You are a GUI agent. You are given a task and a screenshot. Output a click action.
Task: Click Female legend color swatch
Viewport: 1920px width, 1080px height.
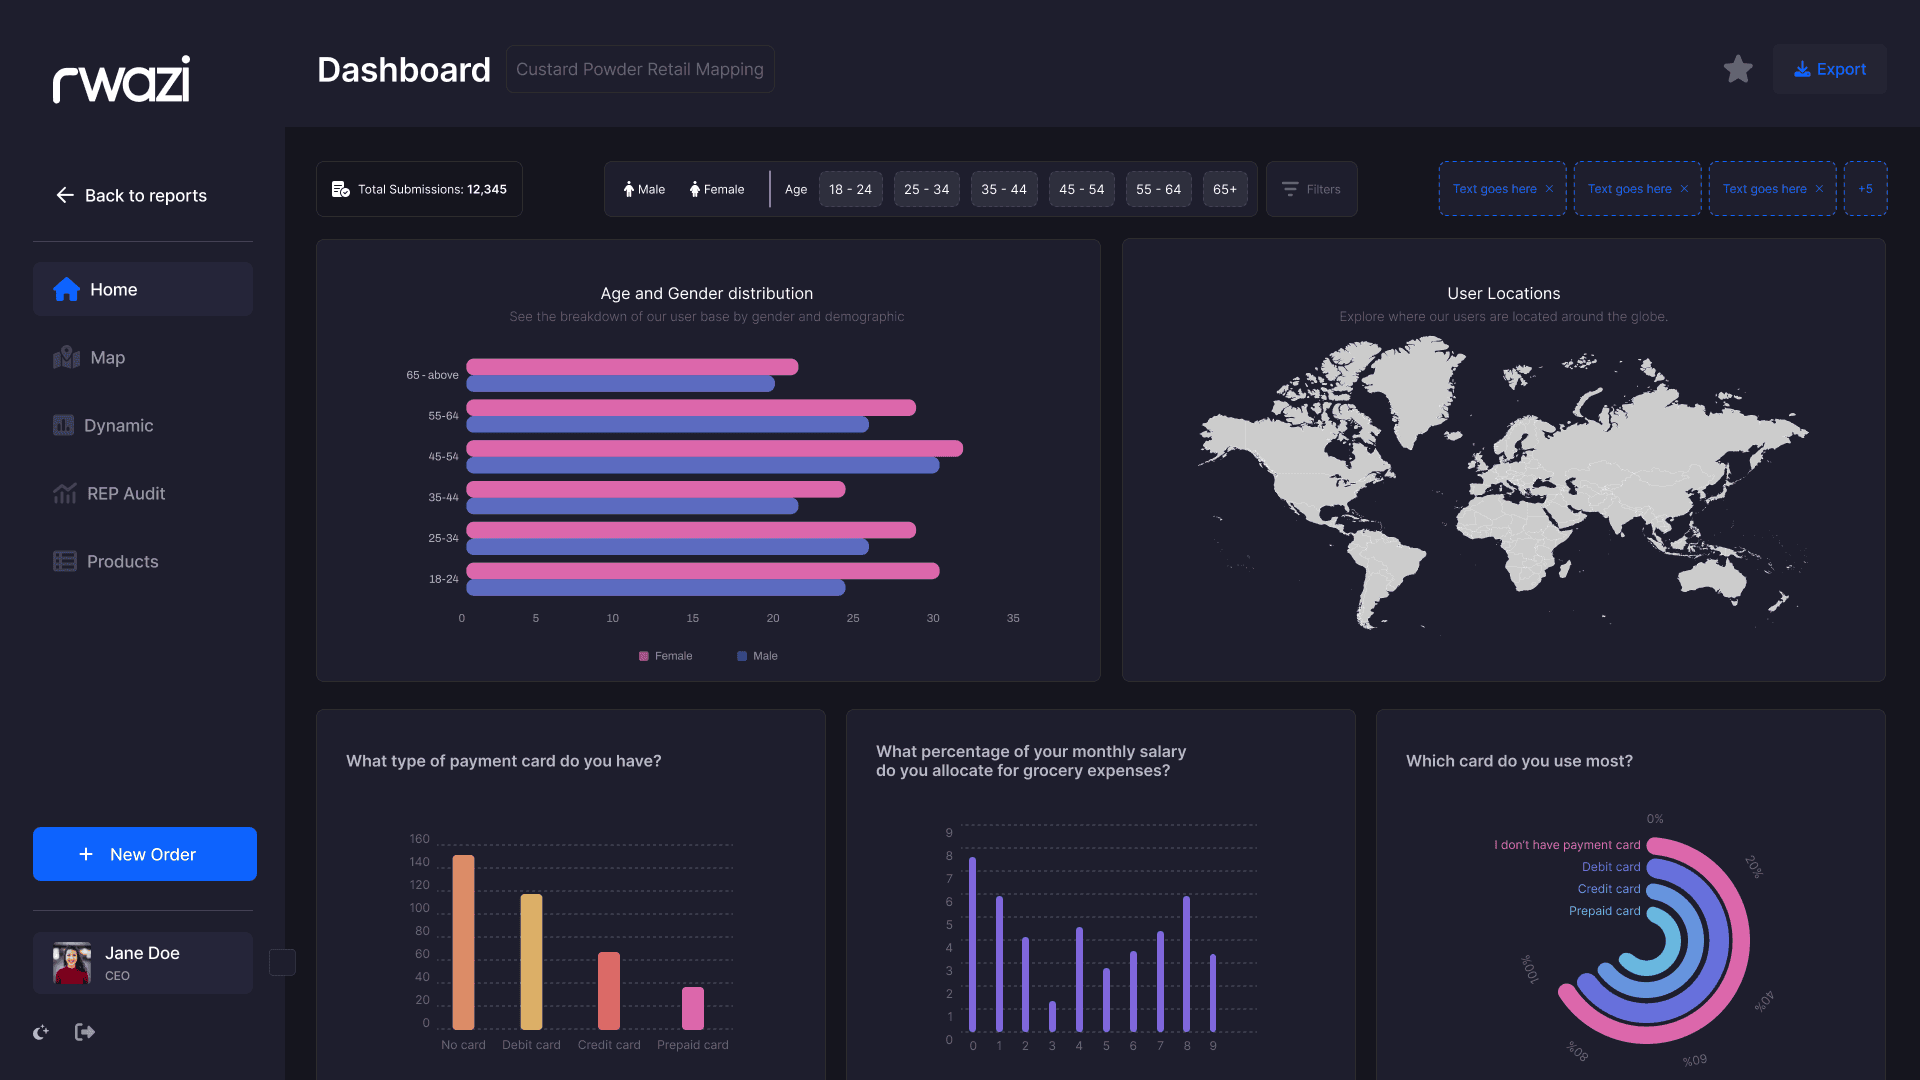tap(644, 656)
